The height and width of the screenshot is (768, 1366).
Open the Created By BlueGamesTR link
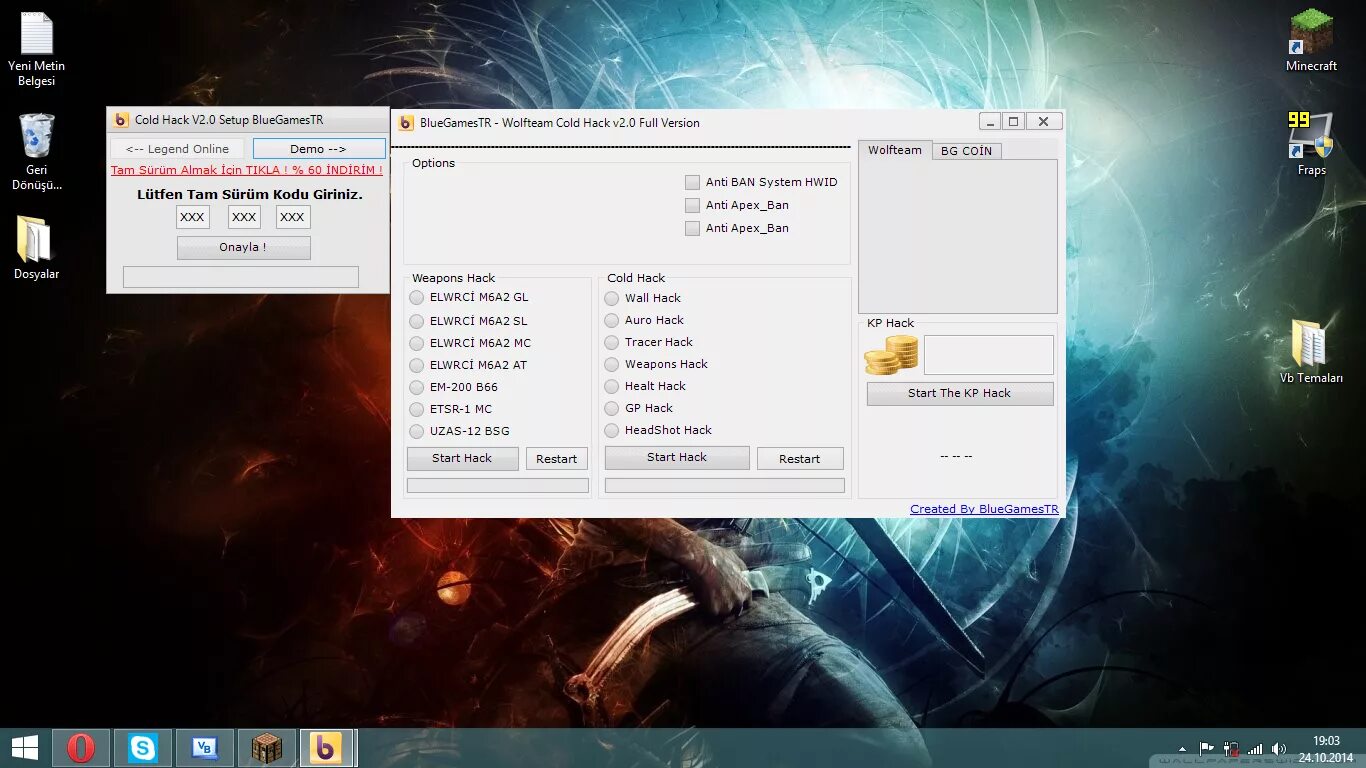[x=984, y=509]
